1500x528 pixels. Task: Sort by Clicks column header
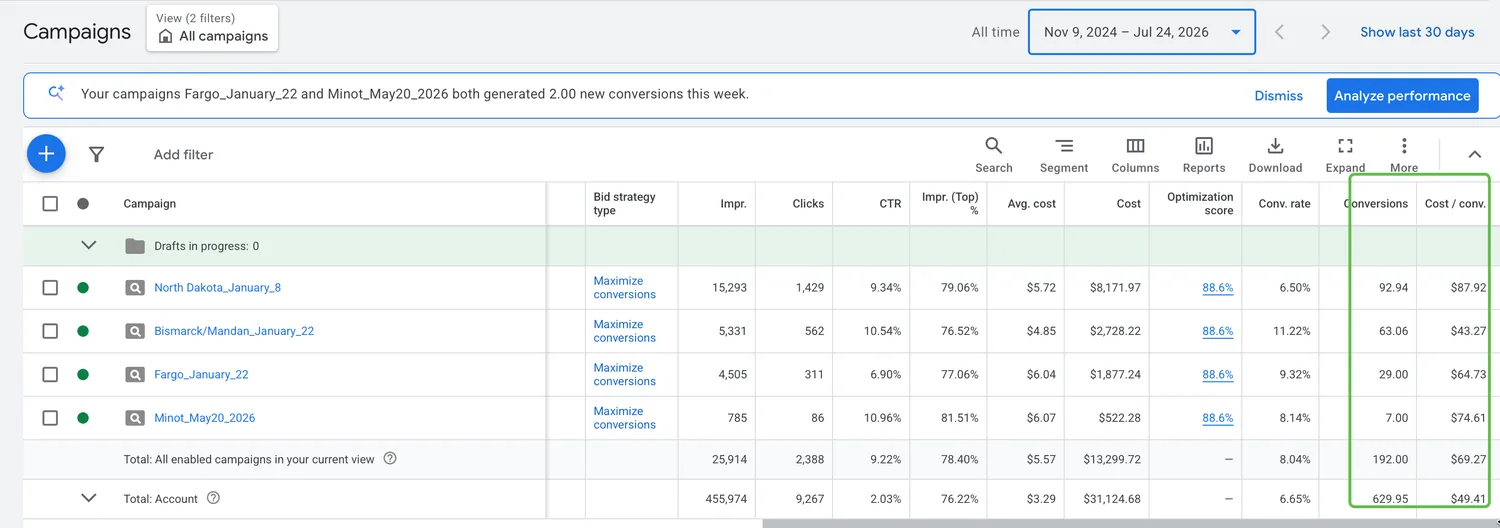[x=808, y=204]
